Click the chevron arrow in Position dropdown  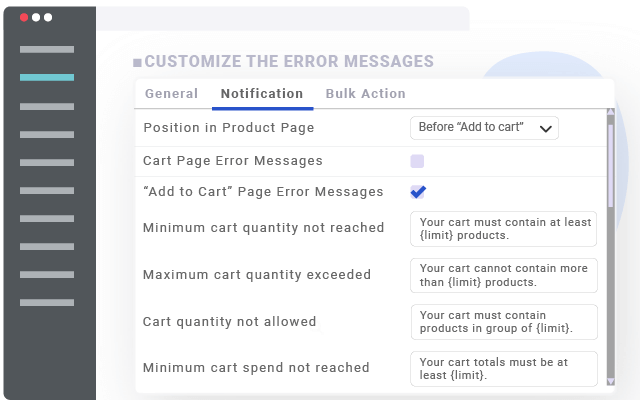tap(545, 128)
